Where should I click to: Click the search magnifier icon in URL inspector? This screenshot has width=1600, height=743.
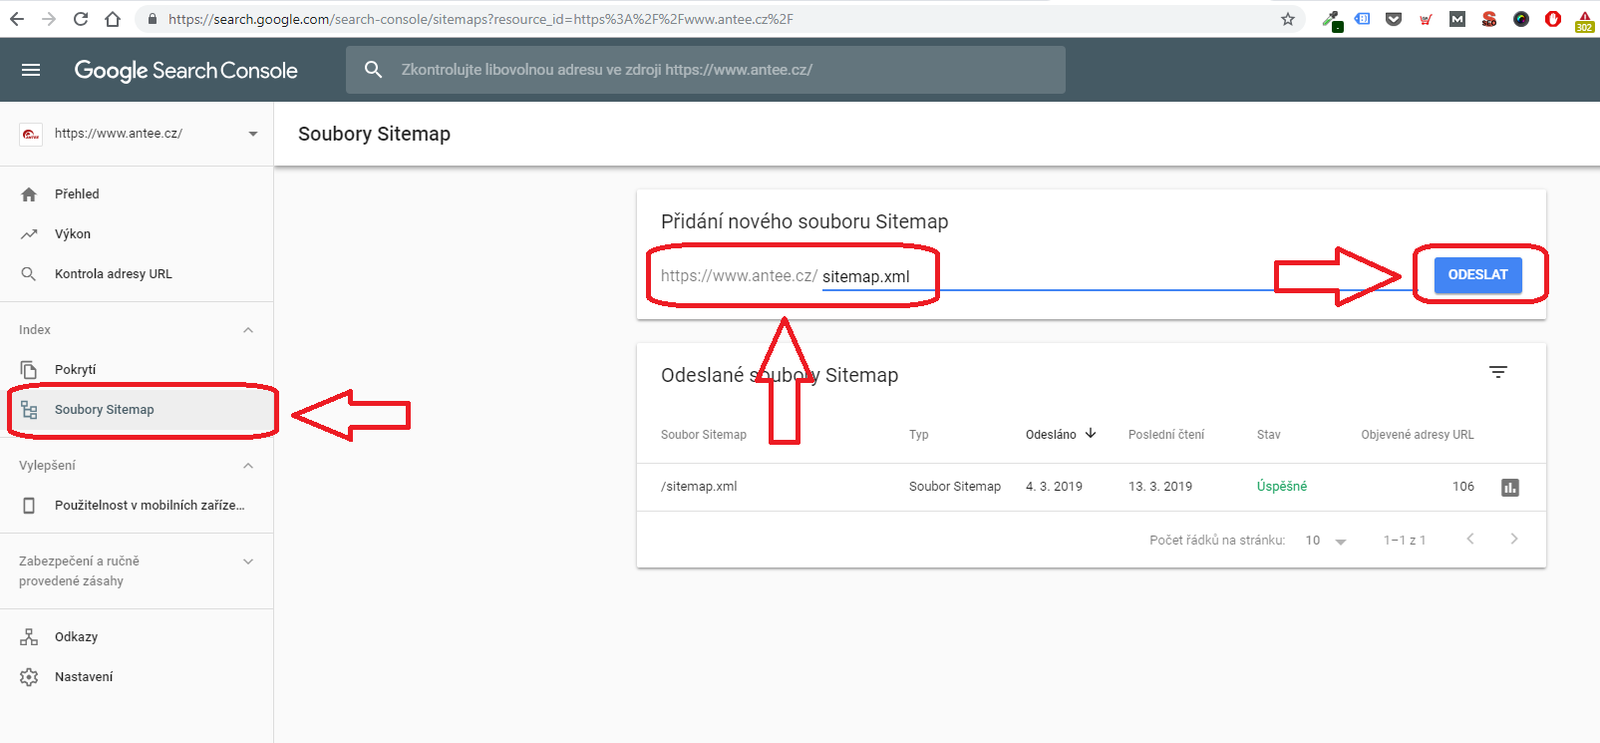pos(373,70)
